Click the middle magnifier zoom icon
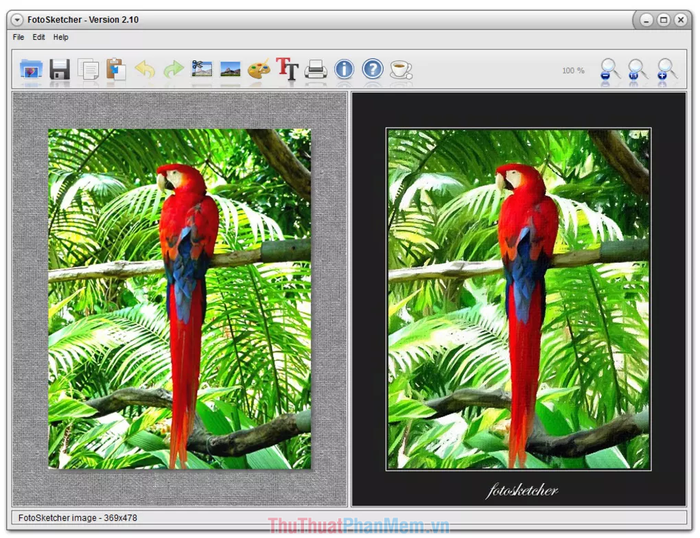 638,69
